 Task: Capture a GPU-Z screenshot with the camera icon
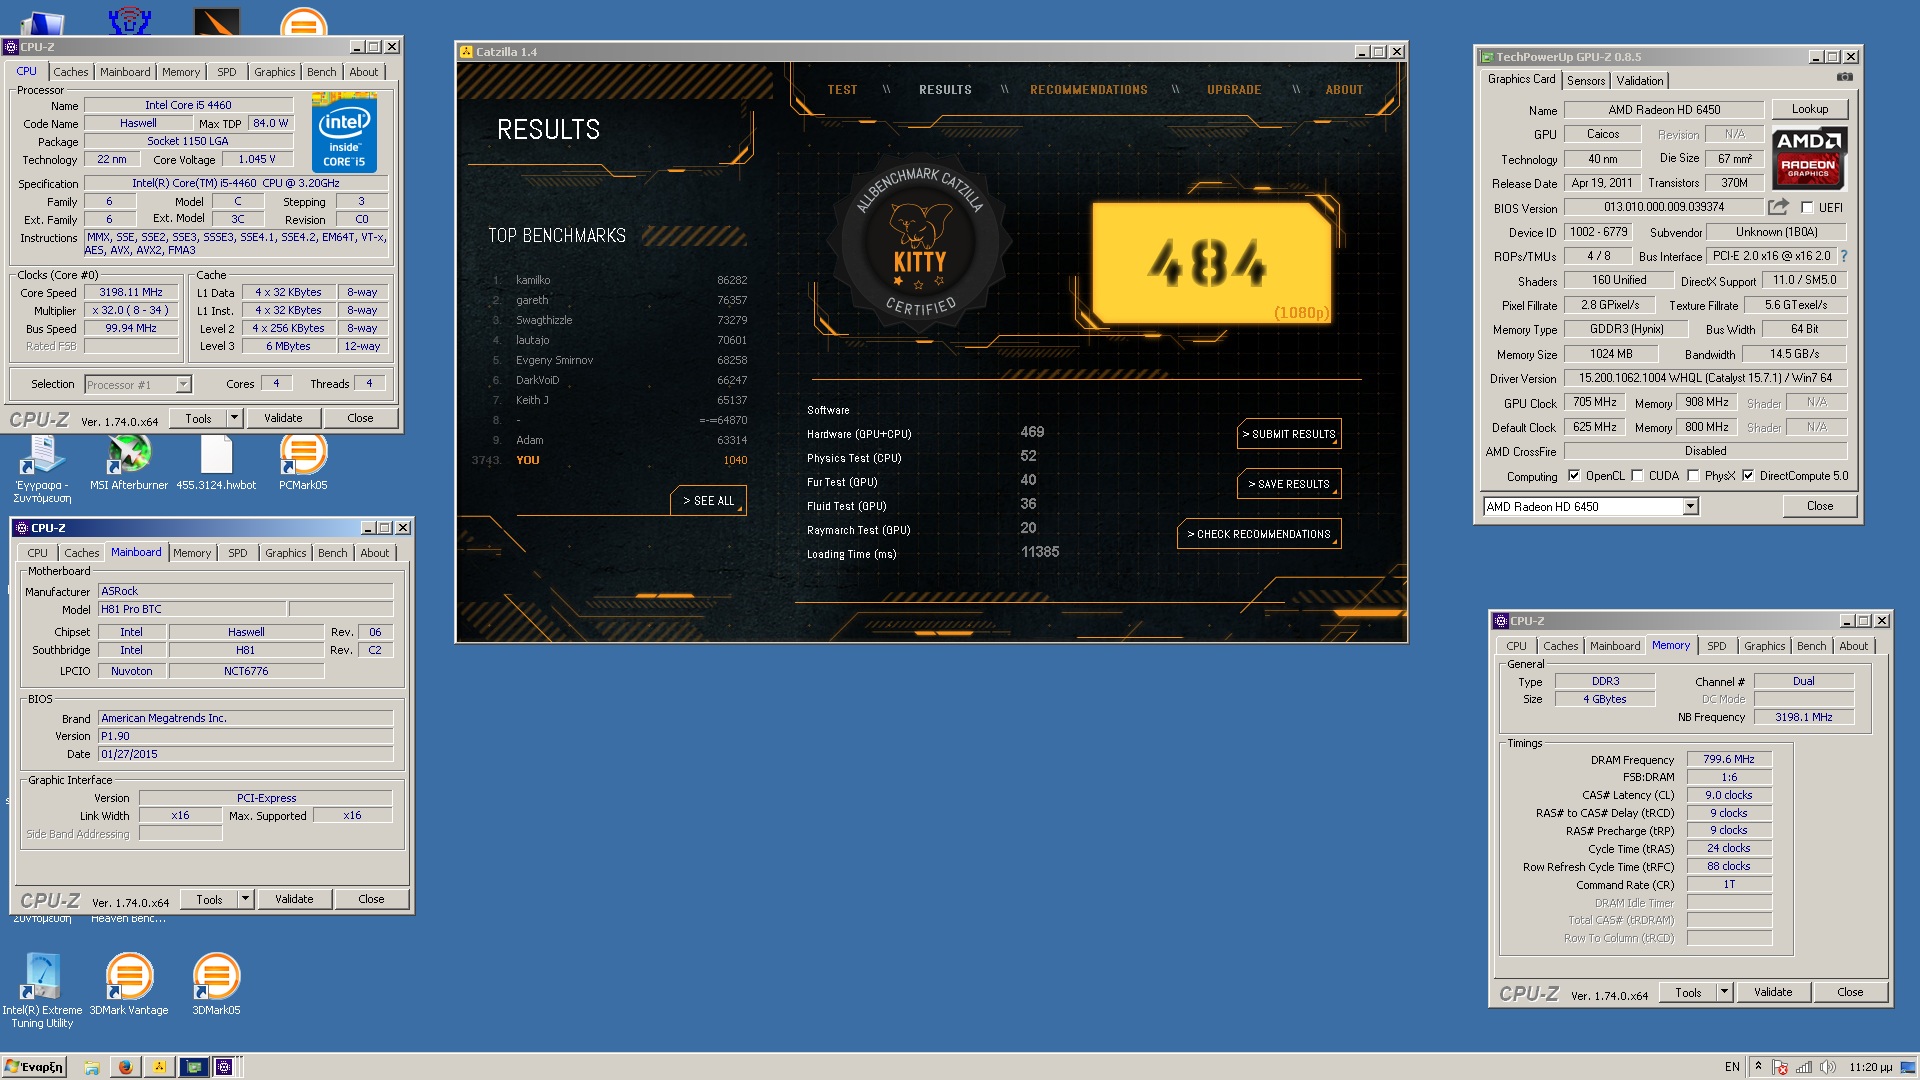click(1845, 78)
